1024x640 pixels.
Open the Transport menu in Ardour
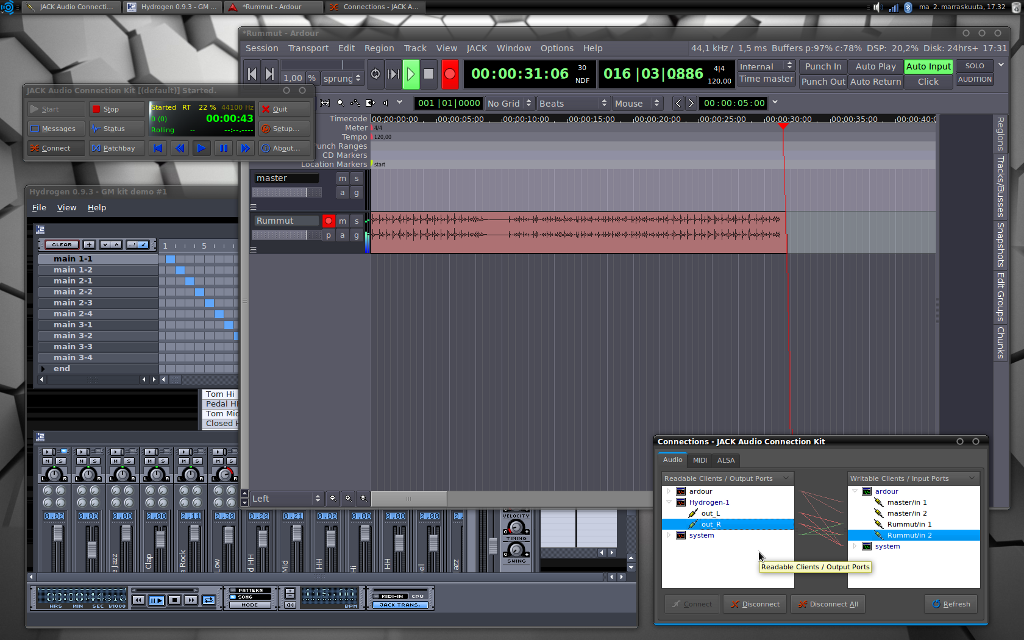tap(308, 48)
